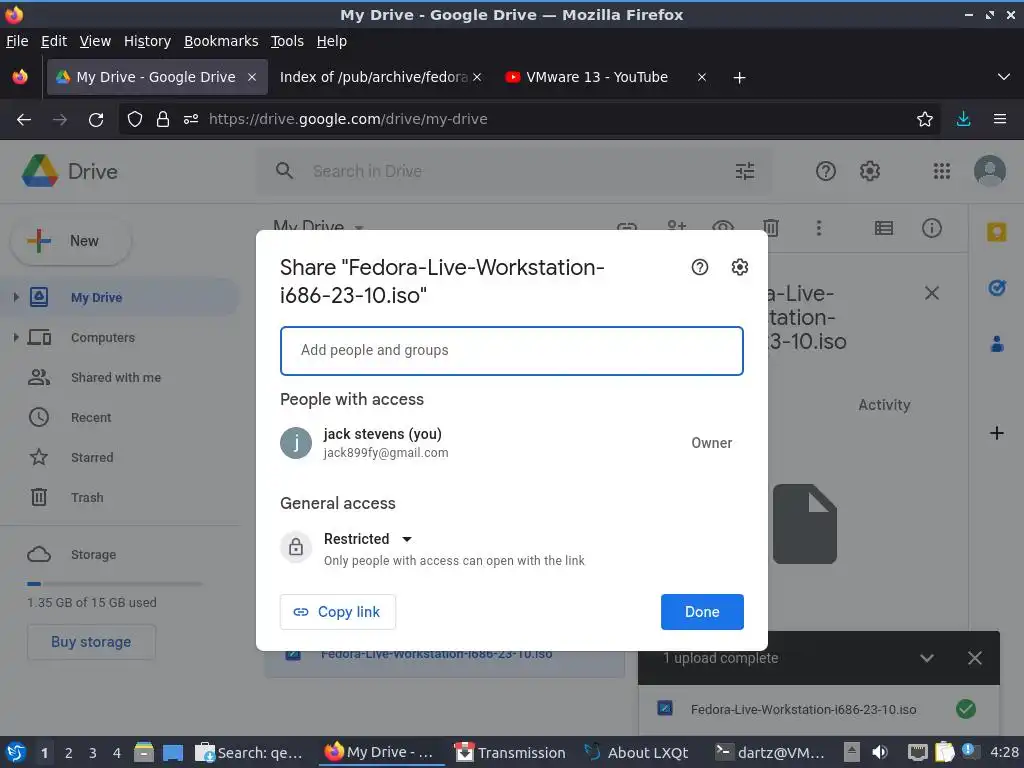Open File menu in Firefox
Screen dimensions: 1024x768
coord(17,41)
